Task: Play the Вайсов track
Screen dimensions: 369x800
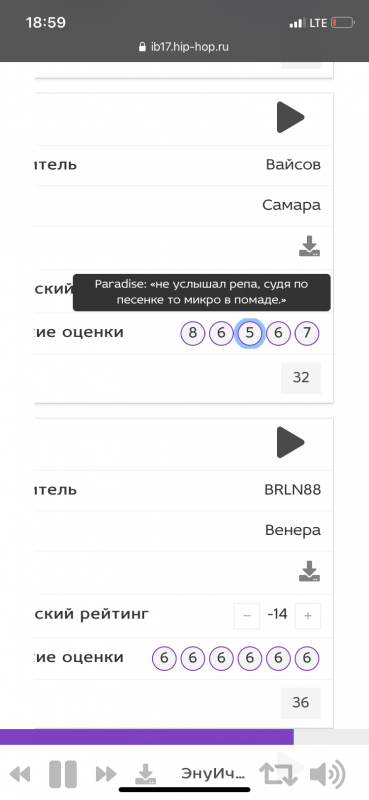Action: [x=290, y=117]
